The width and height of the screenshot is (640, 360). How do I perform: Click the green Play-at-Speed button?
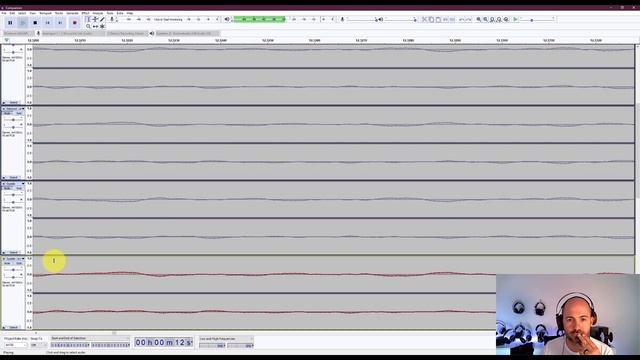[x=516, y=19]
